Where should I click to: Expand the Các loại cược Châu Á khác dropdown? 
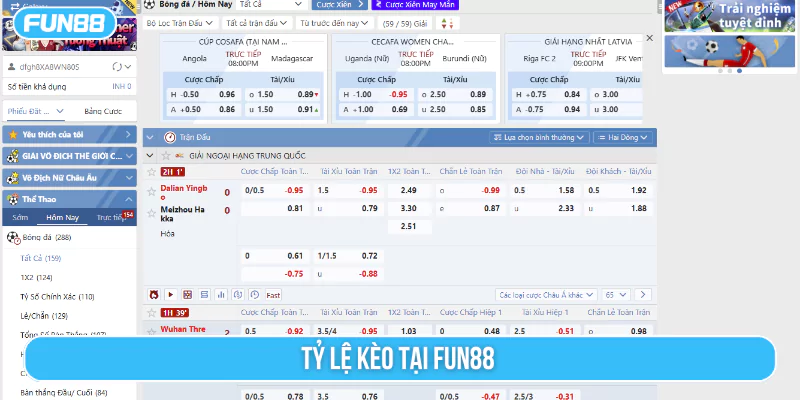click(546, 295)
